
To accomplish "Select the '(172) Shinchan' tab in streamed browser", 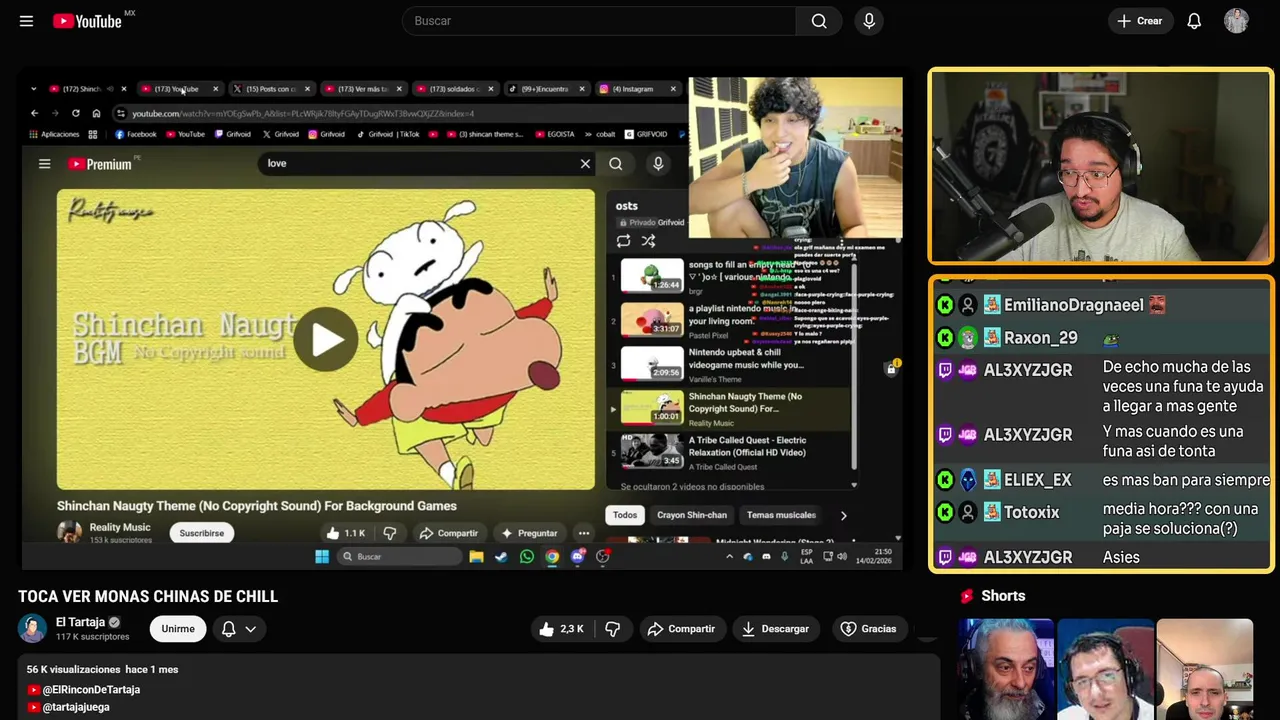I will (81, 89).
